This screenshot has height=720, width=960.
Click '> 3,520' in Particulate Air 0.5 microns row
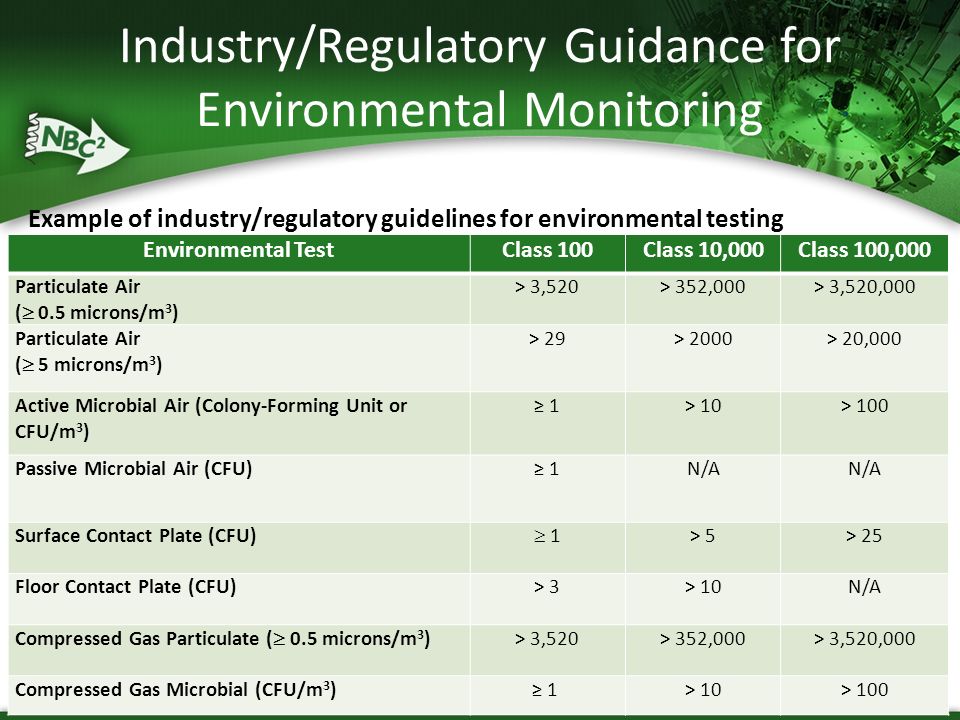pyautogui.click(x=547, y=287)
